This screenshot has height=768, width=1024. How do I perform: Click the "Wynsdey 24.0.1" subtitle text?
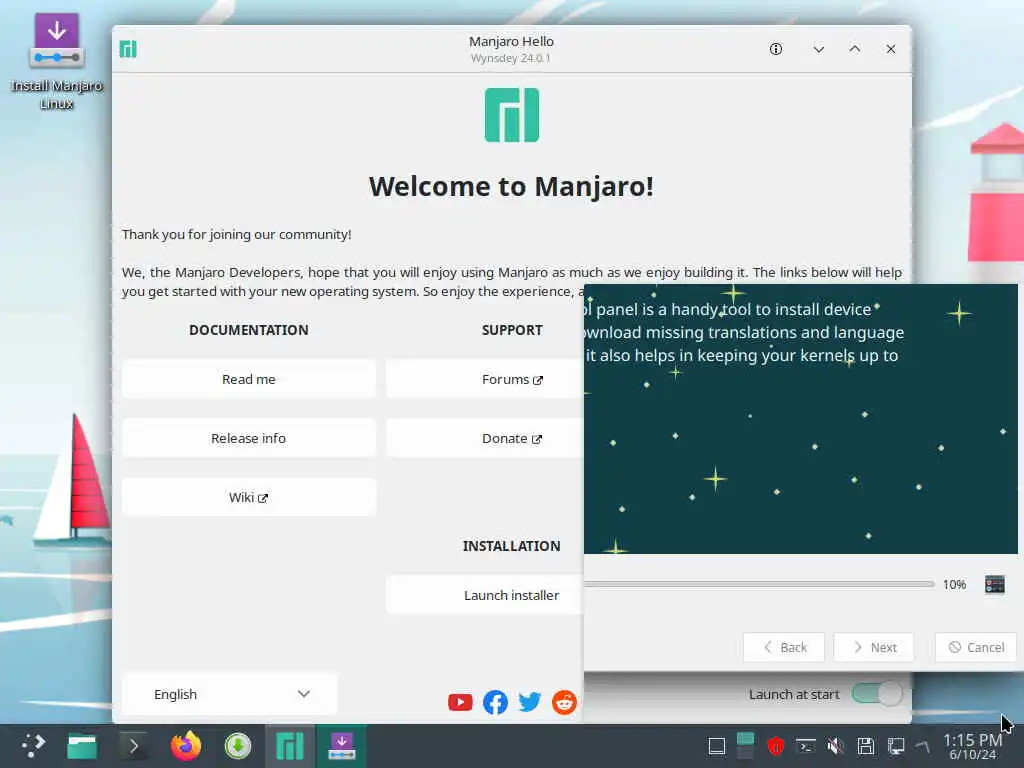[x=511, y=58]
